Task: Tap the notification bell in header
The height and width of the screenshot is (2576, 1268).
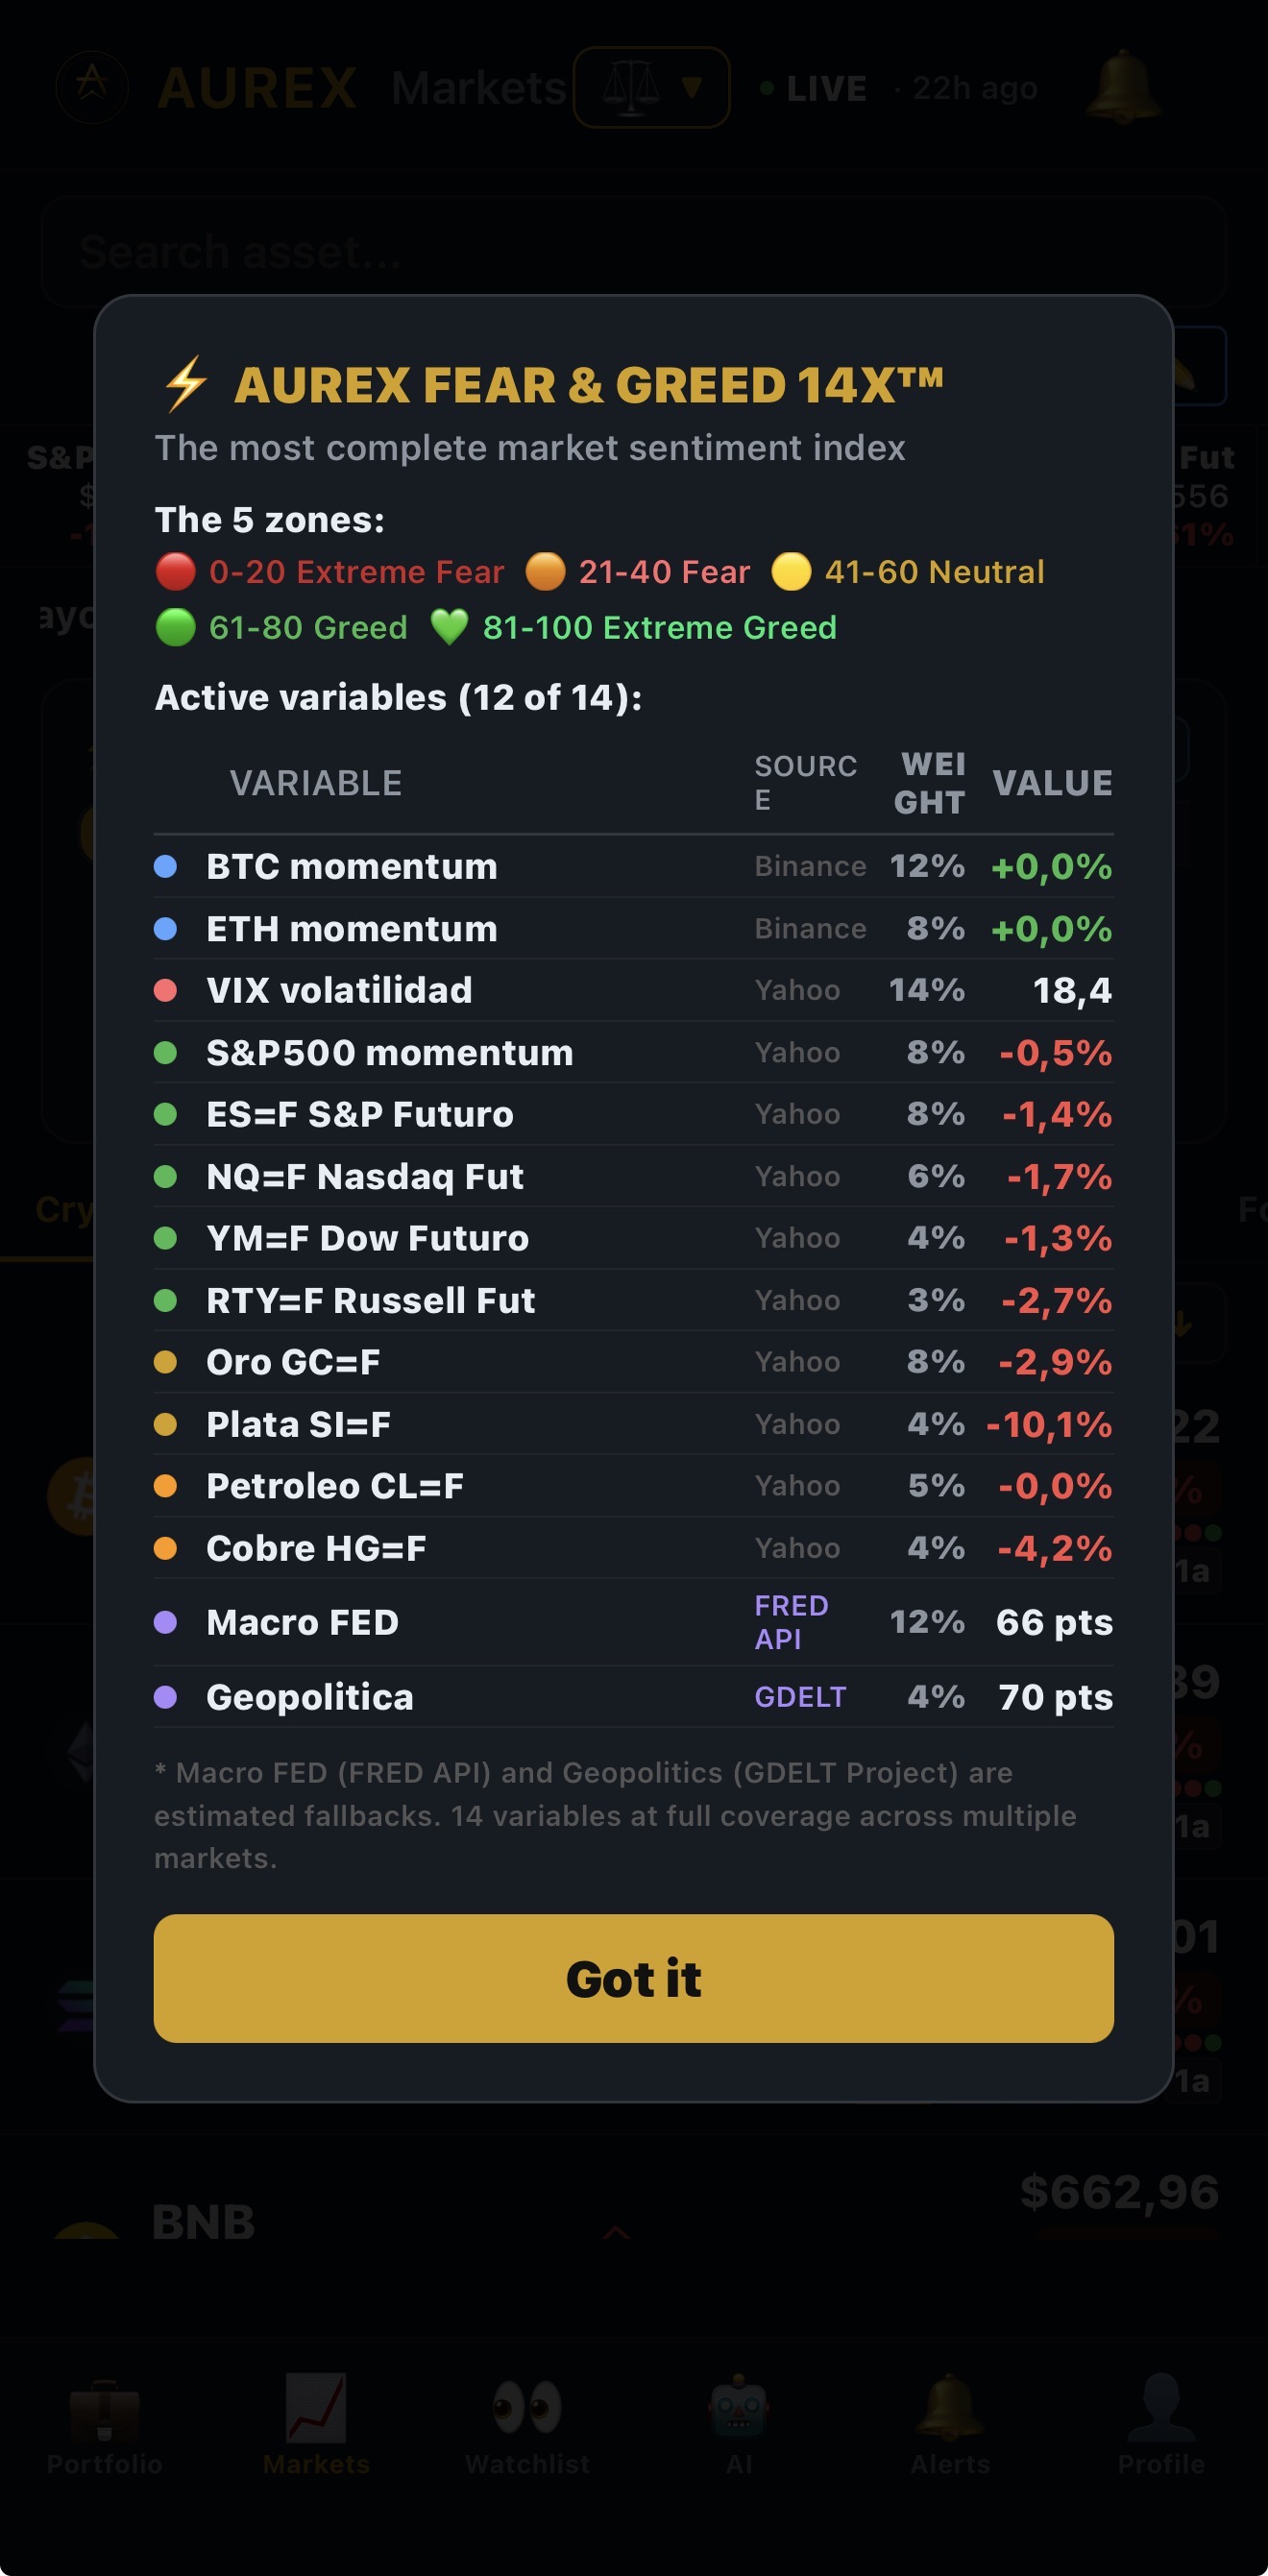Action: 1123,87
